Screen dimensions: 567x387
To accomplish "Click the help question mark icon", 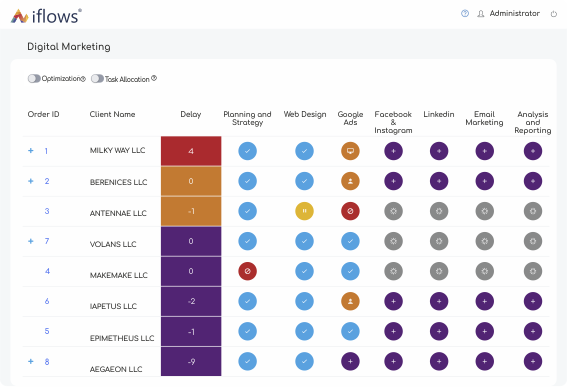I will (465, 13).
